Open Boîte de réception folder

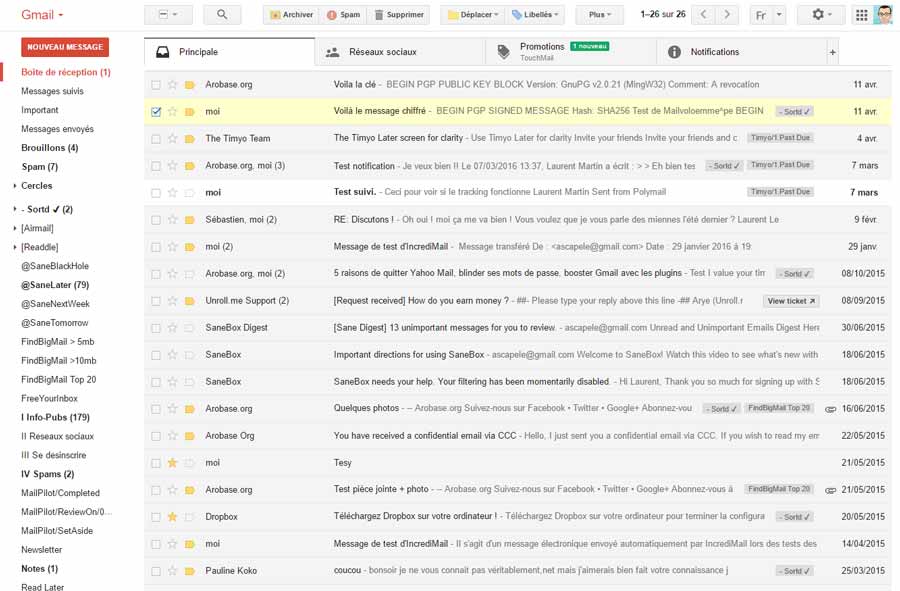click(x=65, y=72)
